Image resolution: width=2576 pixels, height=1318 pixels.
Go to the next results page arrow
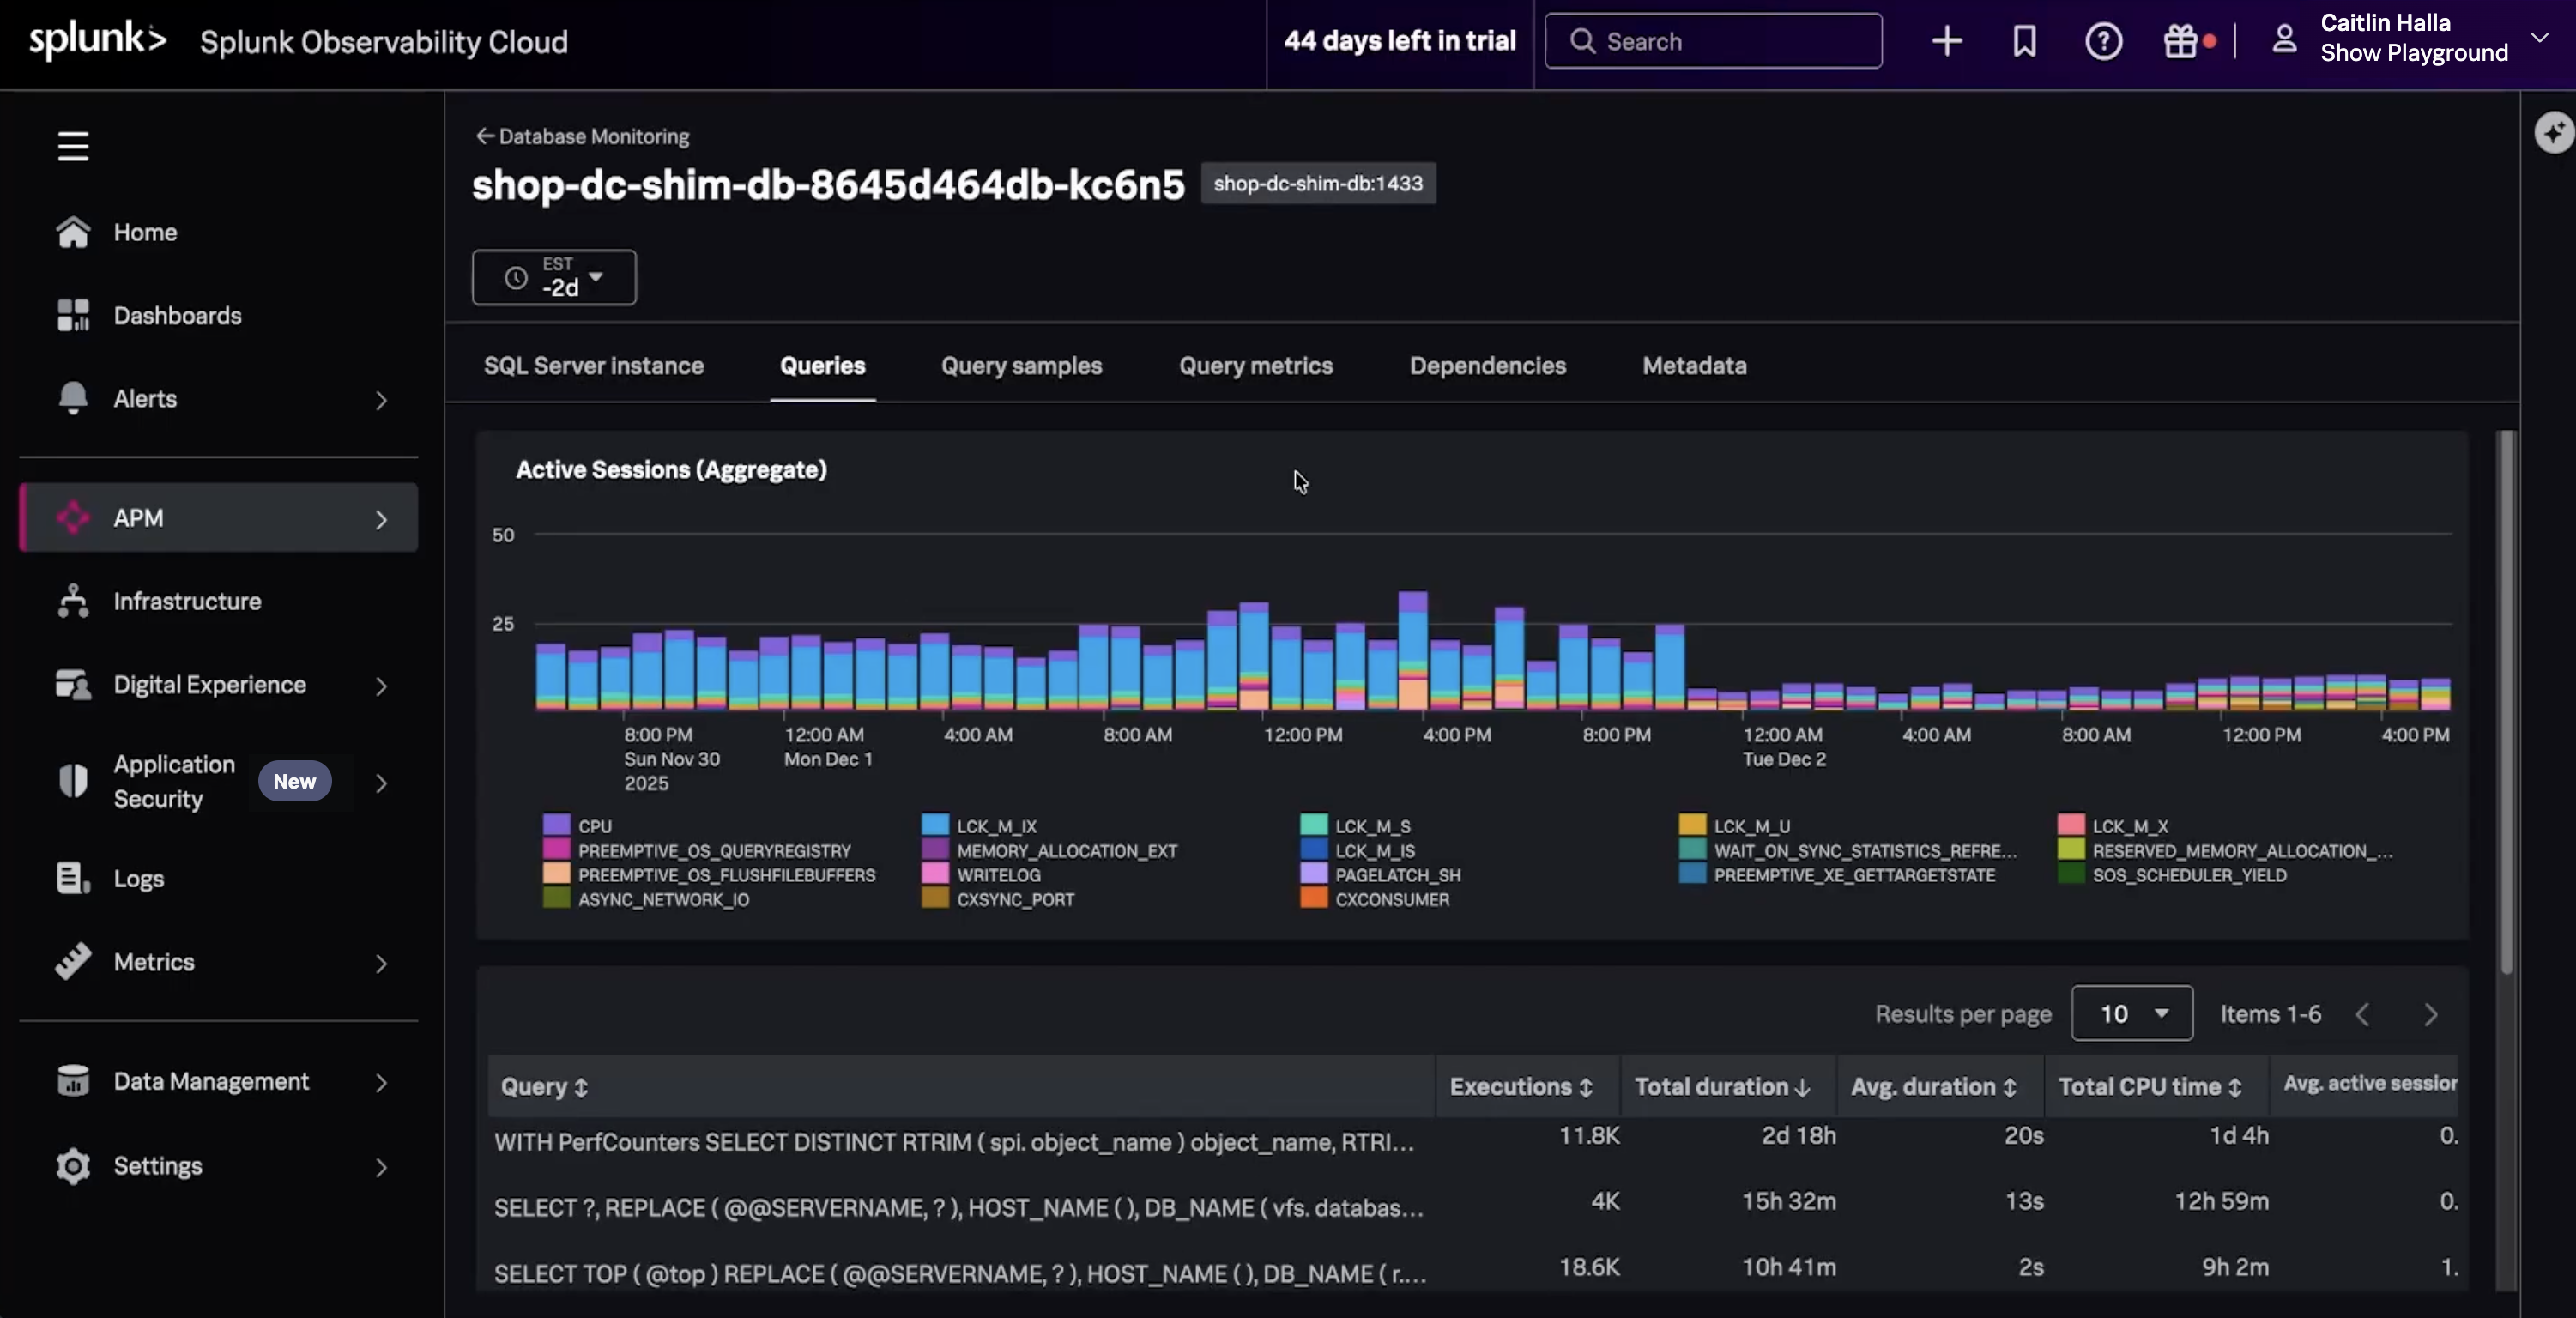coord(2431,1014)
